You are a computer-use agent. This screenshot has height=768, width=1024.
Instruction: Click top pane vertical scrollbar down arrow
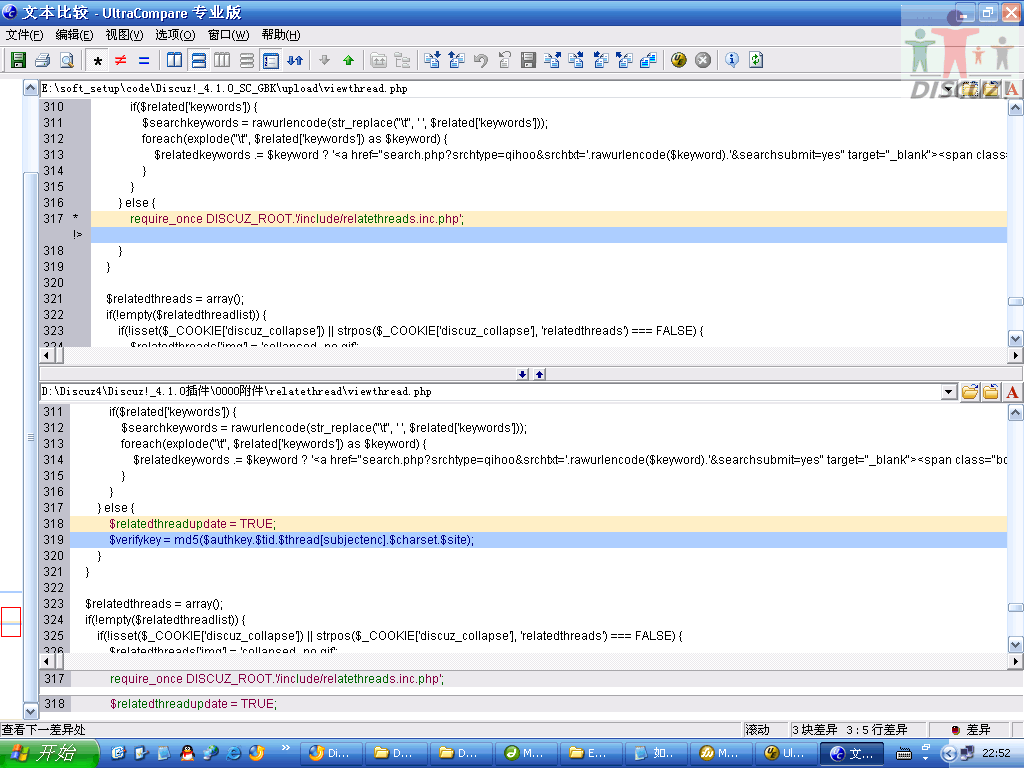point(1015,338)
